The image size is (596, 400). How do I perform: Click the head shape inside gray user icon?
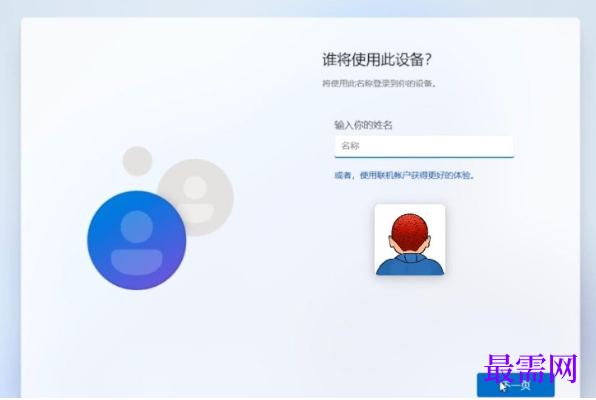(195, 187)
